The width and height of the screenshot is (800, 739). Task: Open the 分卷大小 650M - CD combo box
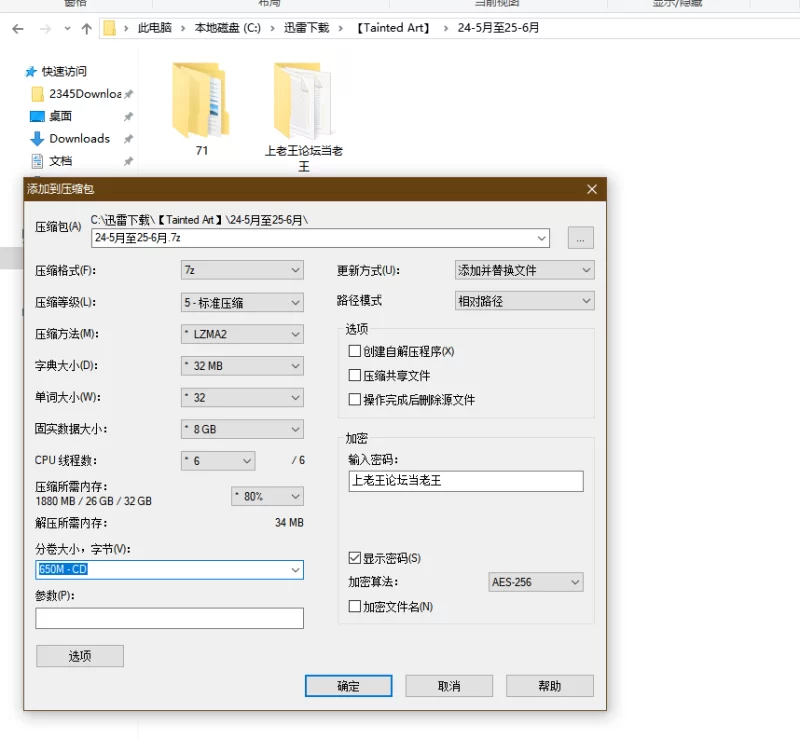169,570
